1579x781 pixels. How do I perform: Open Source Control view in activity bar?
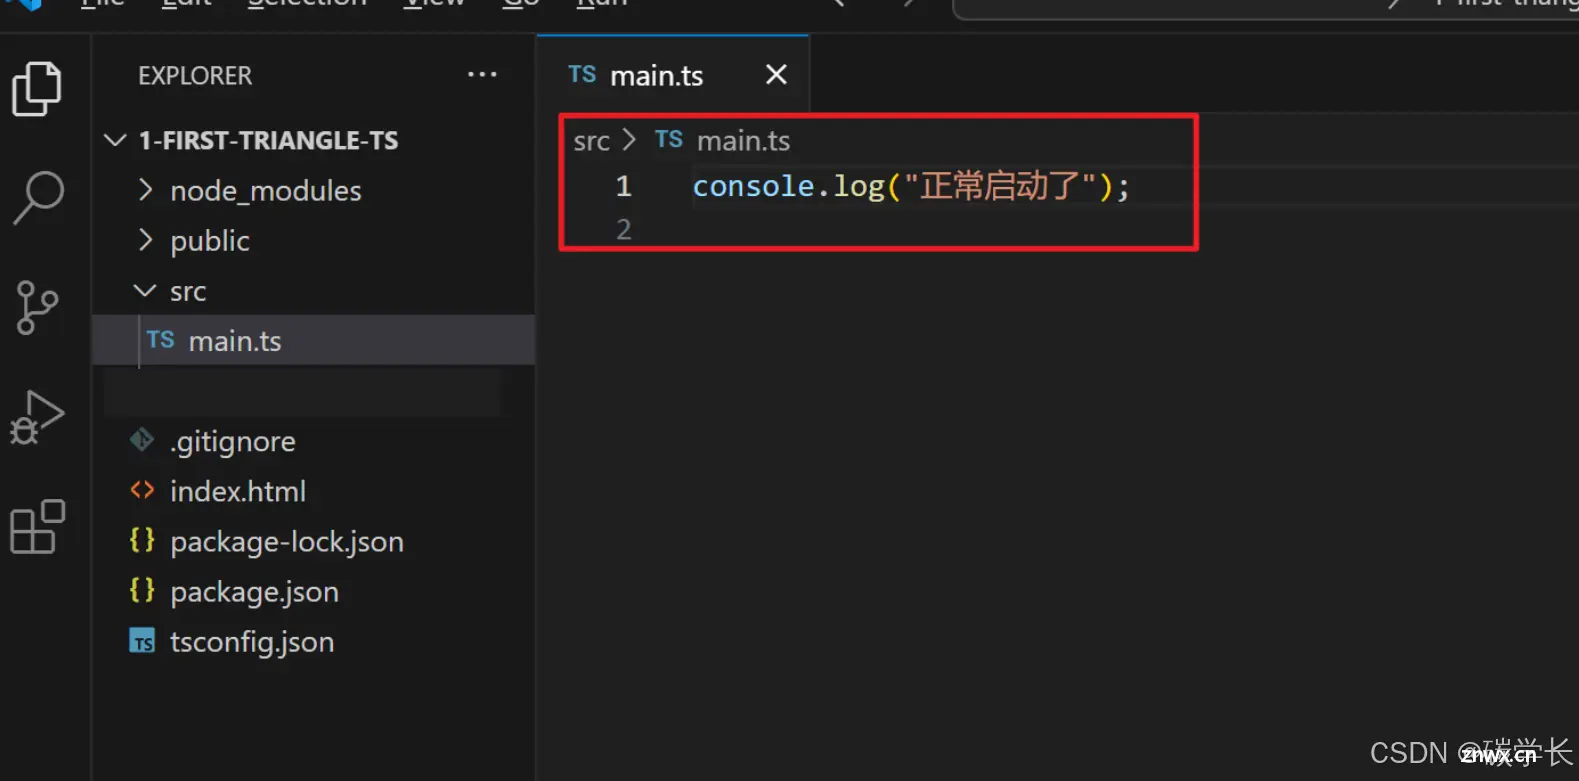point(38,307)
